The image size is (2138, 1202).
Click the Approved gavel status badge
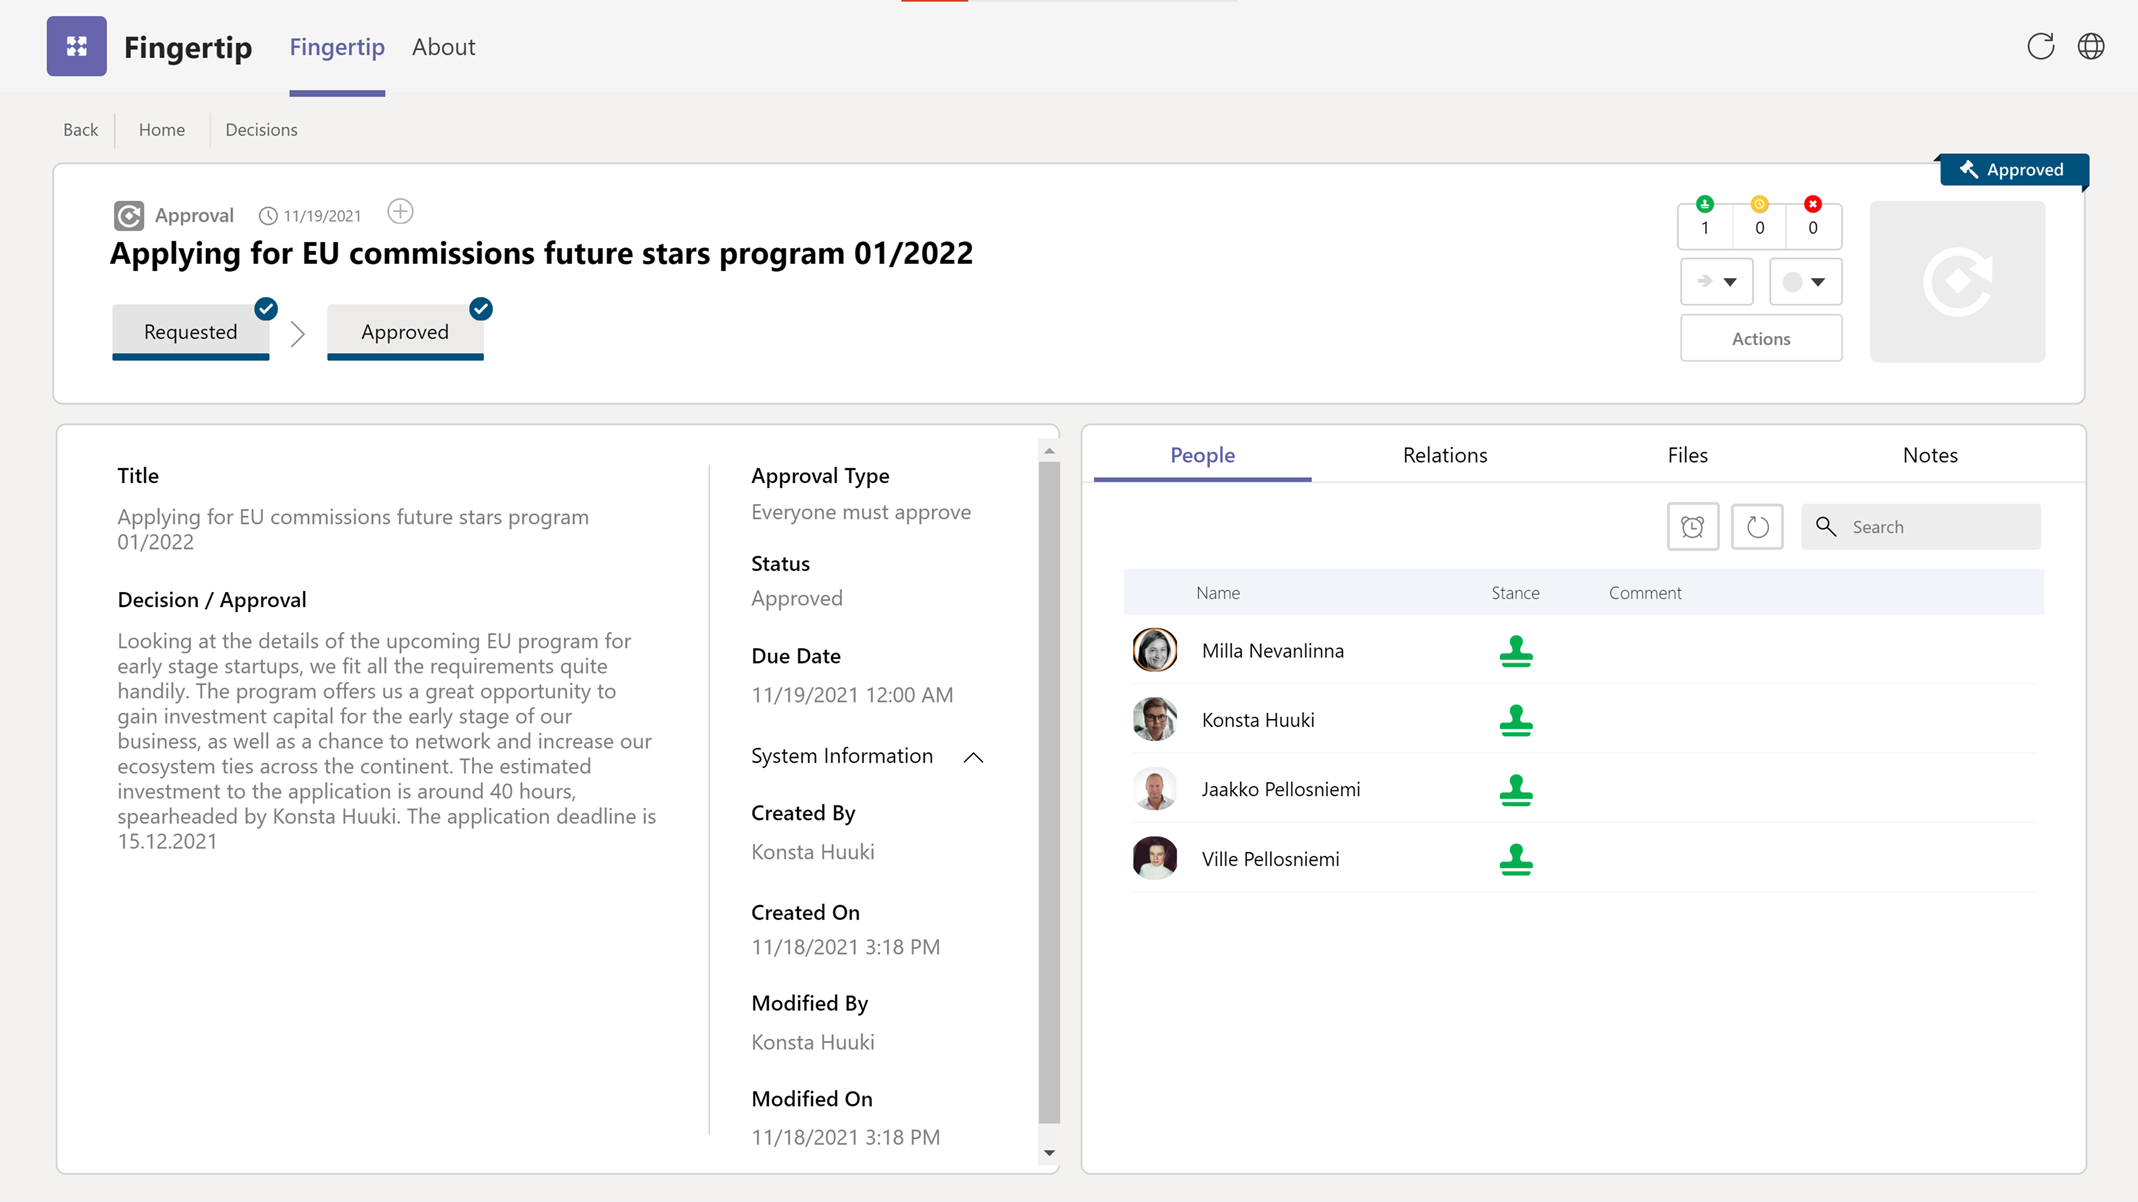[2013, 170]
